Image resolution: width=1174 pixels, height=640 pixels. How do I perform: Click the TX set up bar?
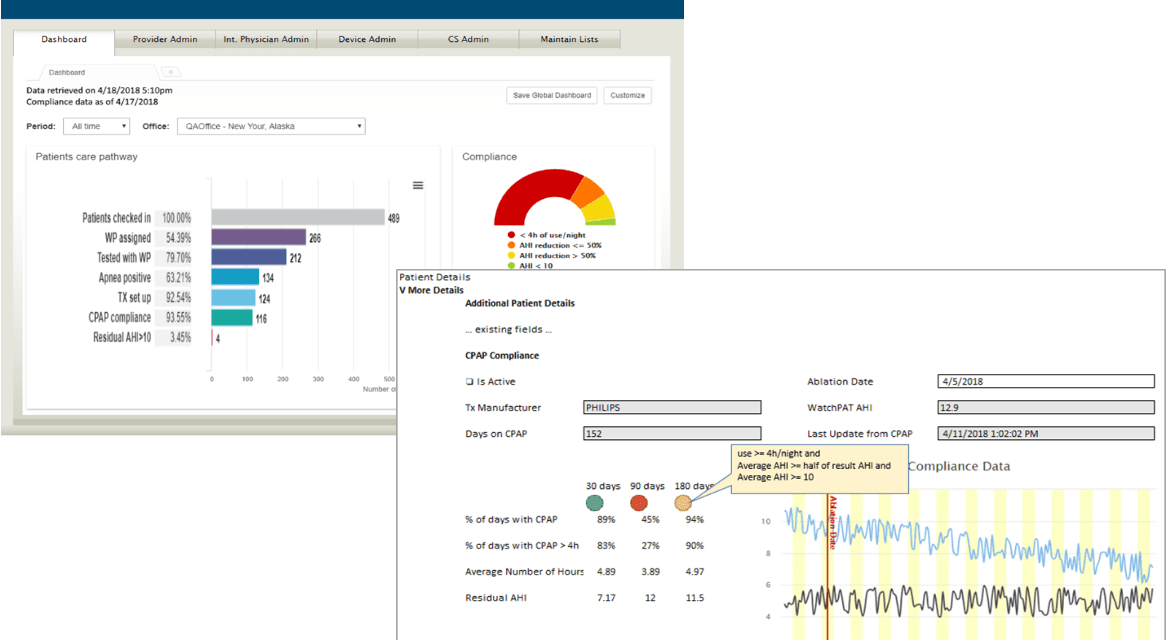click(x=234, y=297)
